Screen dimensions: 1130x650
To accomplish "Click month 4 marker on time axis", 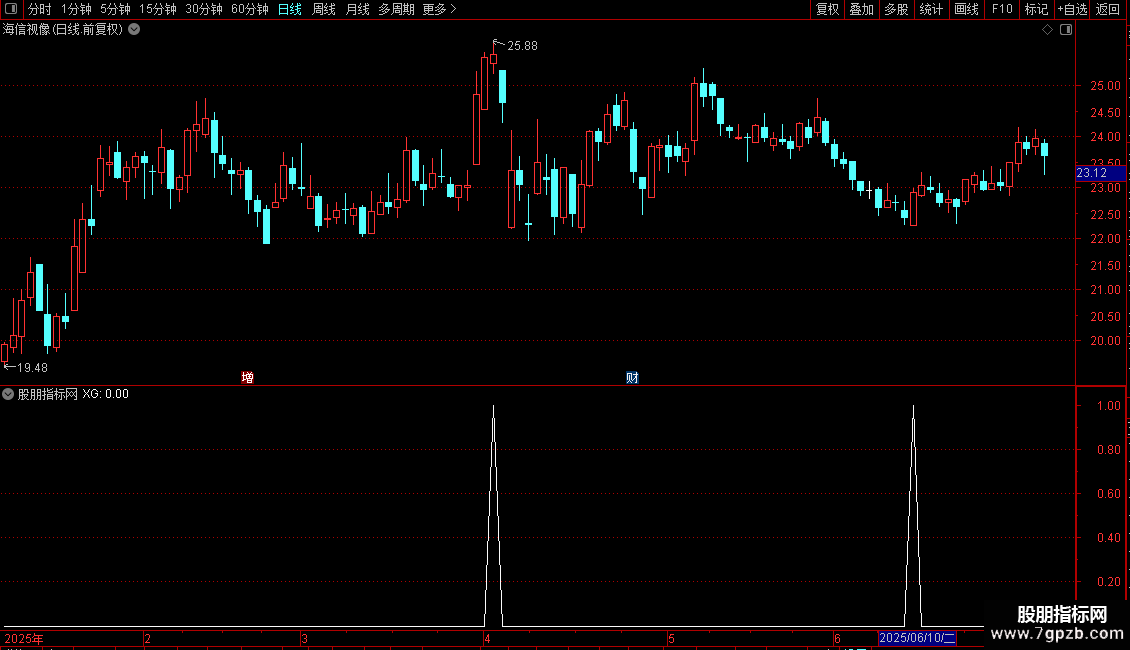I will coord(487,638).
